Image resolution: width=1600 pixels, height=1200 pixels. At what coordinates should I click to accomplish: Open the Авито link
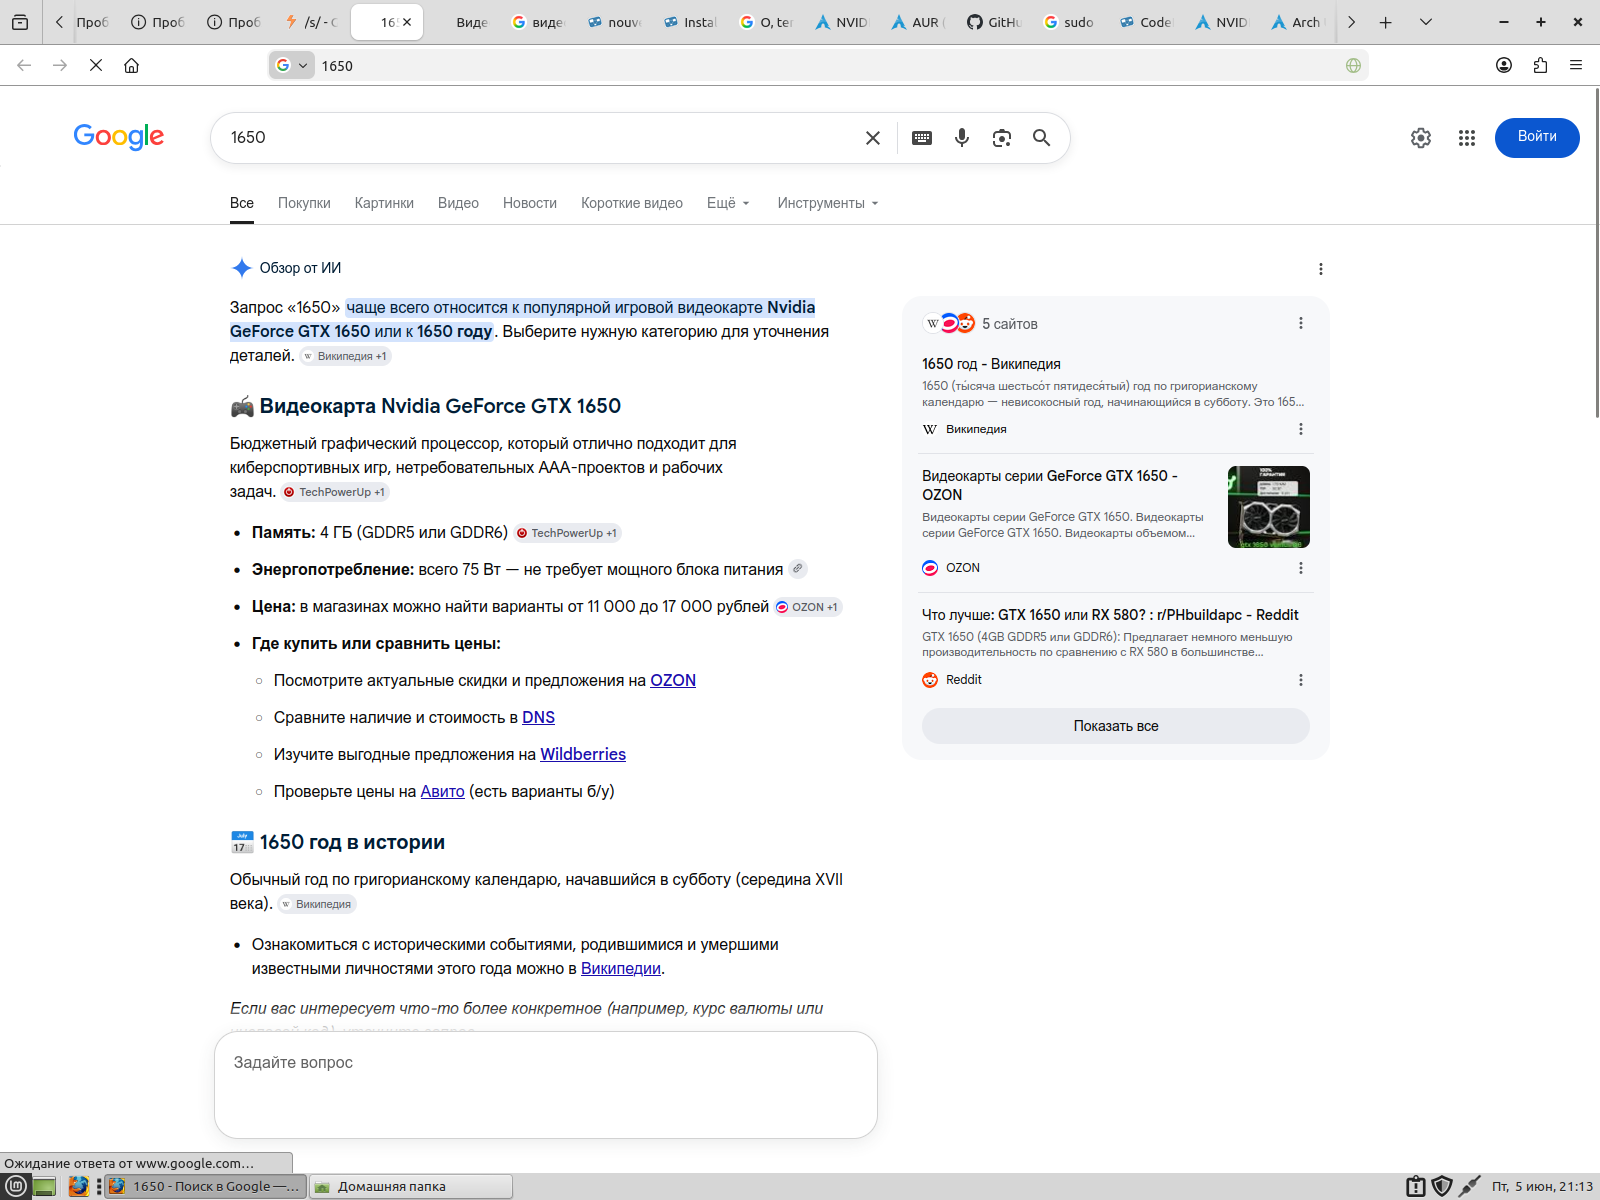(x=442, y=791)
